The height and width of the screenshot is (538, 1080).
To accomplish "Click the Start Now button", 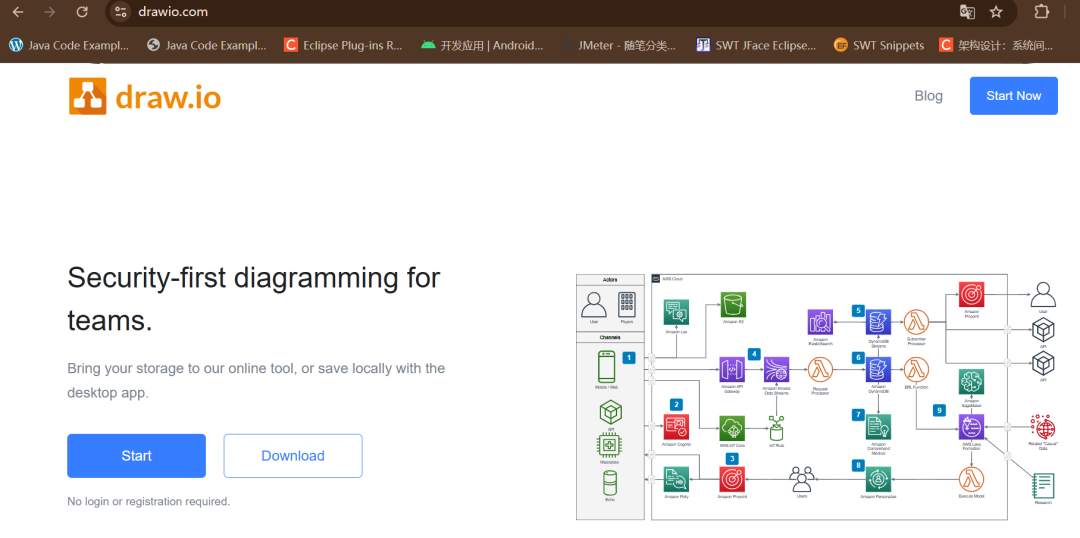I will [x=1013, y=96].
